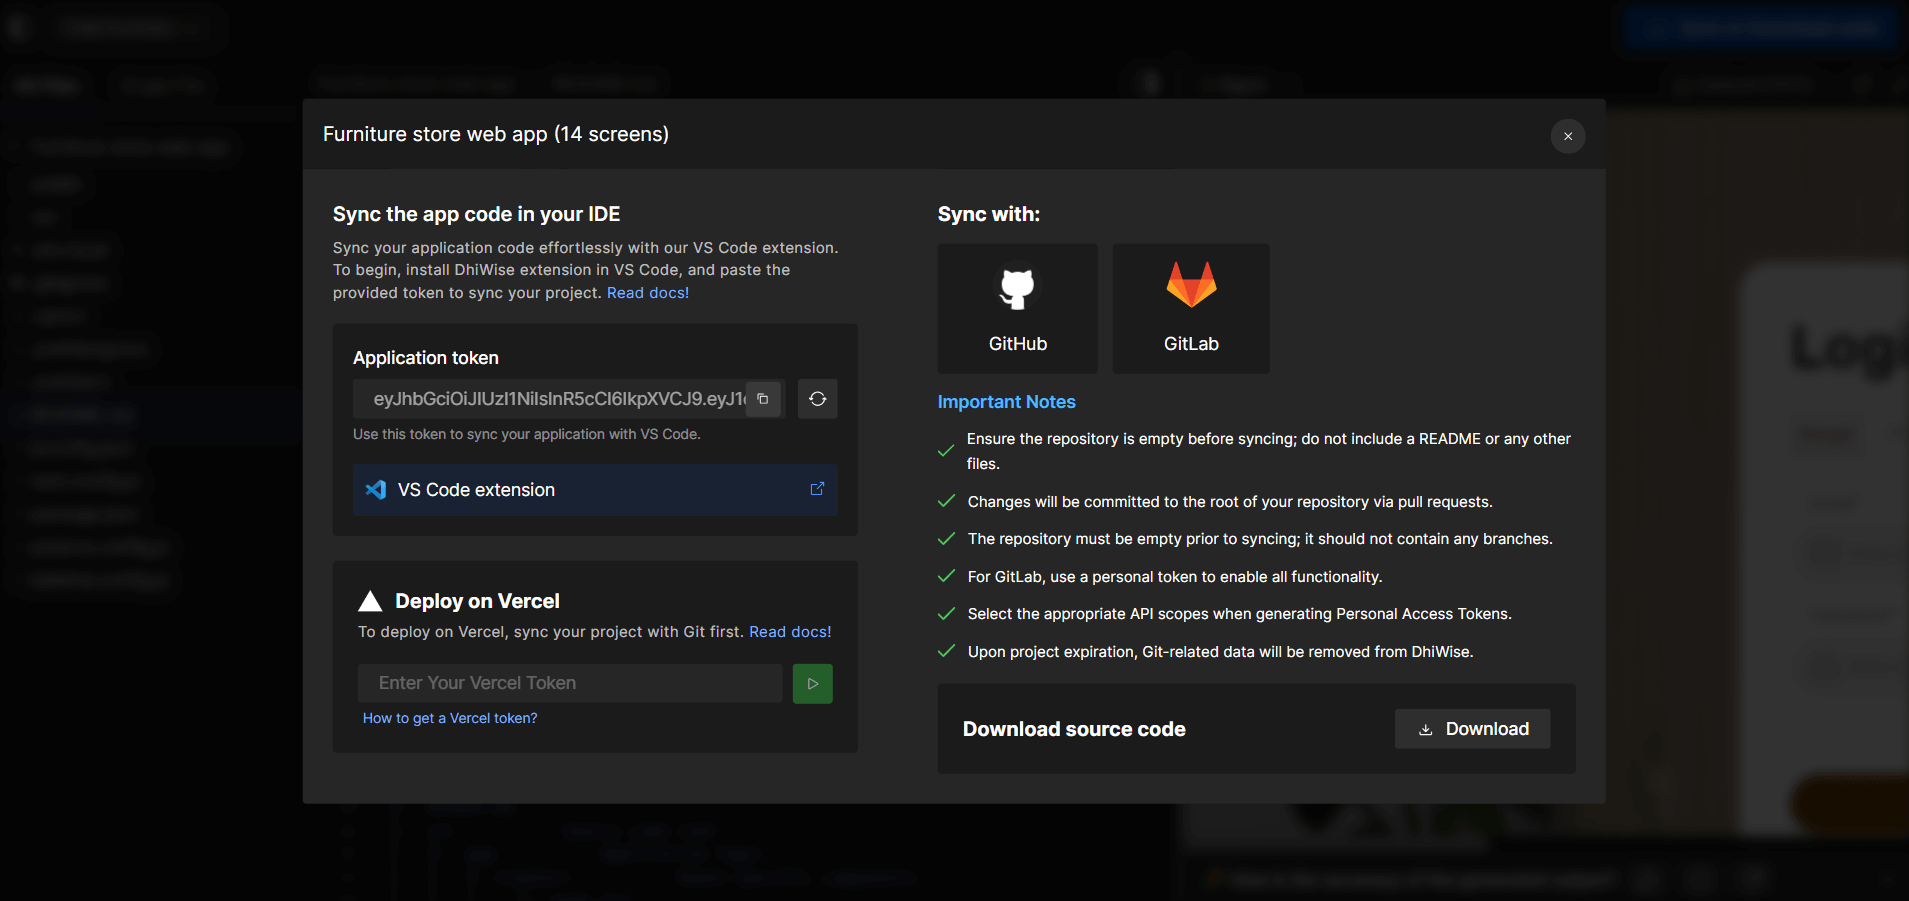The image size is (1909, 901).
Task: Submit the Vercel token with the green play button
Action: click(813, 684)
